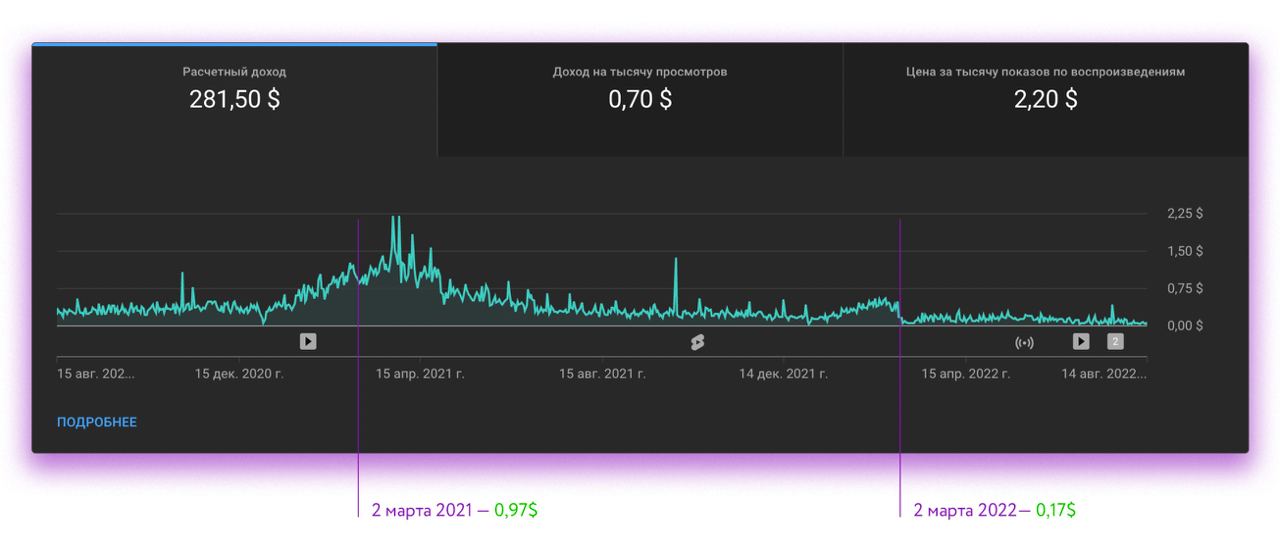Click the 281,50 $ revenue value
Viewport: 1280px width, 550px height.
click(x=234, y=99)
